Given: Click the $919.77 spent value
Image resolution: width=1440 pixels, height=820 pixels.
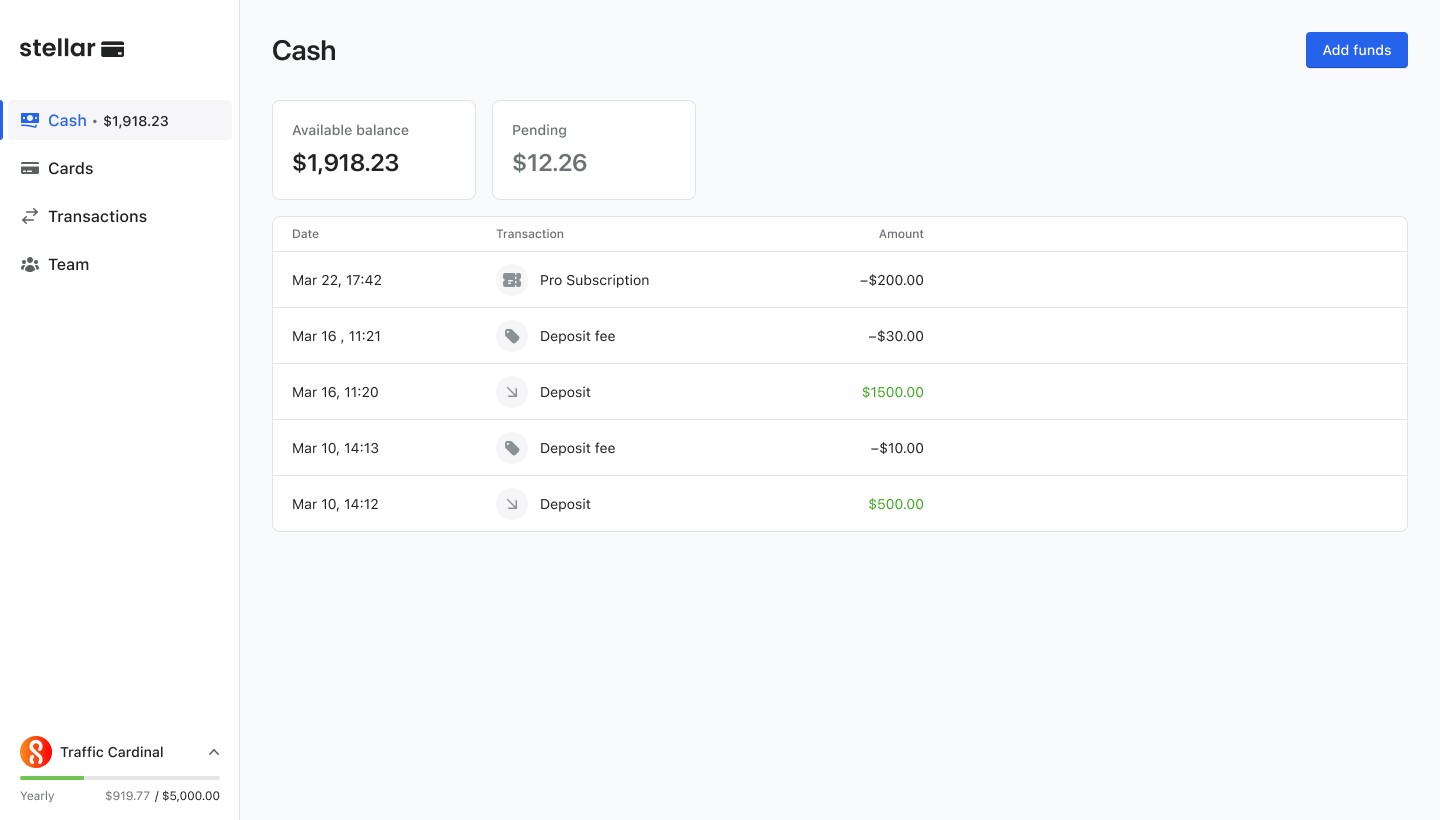Looking at the screenshot, I should coord(127,796).
